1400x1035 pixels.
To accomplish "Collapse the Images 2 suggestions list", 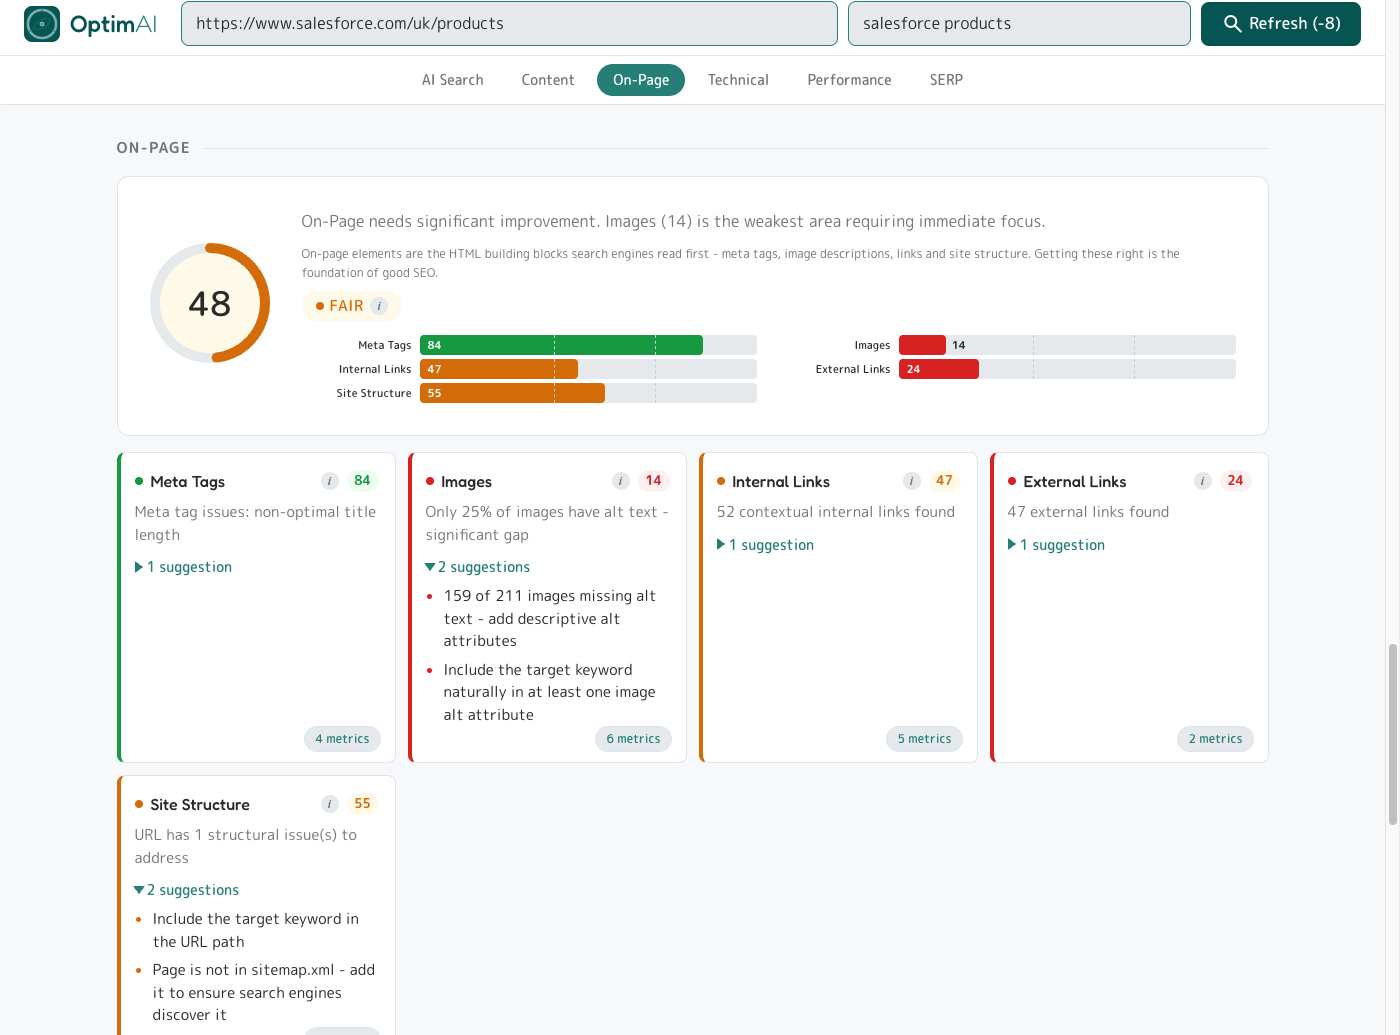I will (x=478, y=567).
